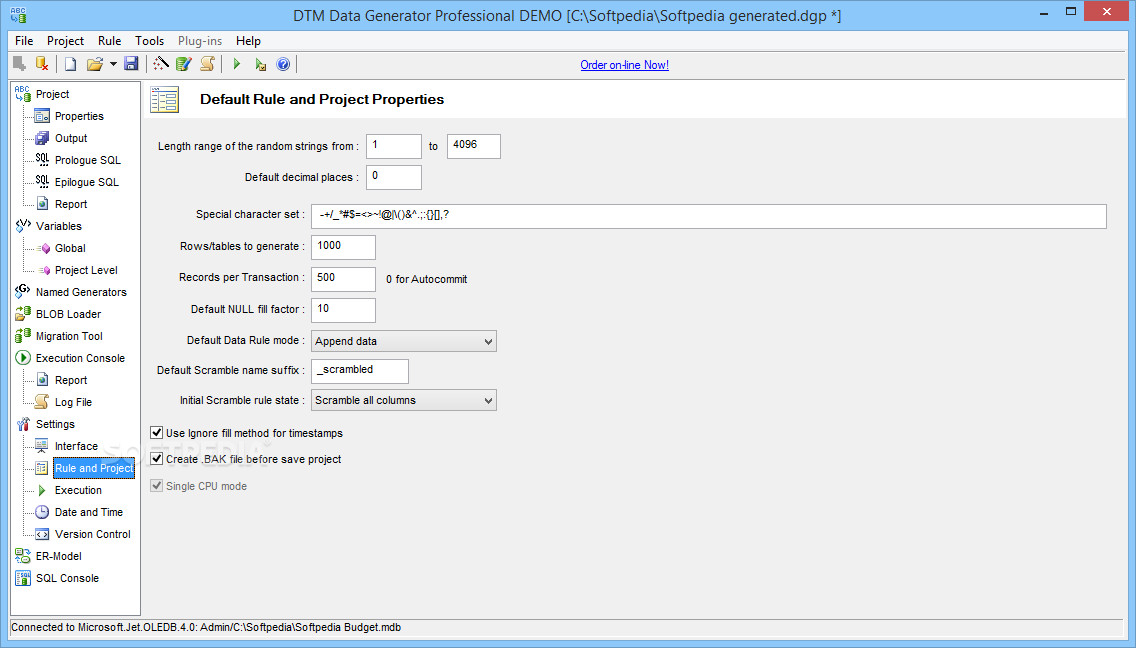
Task: Open the Log File item
Action: (73, 402)
